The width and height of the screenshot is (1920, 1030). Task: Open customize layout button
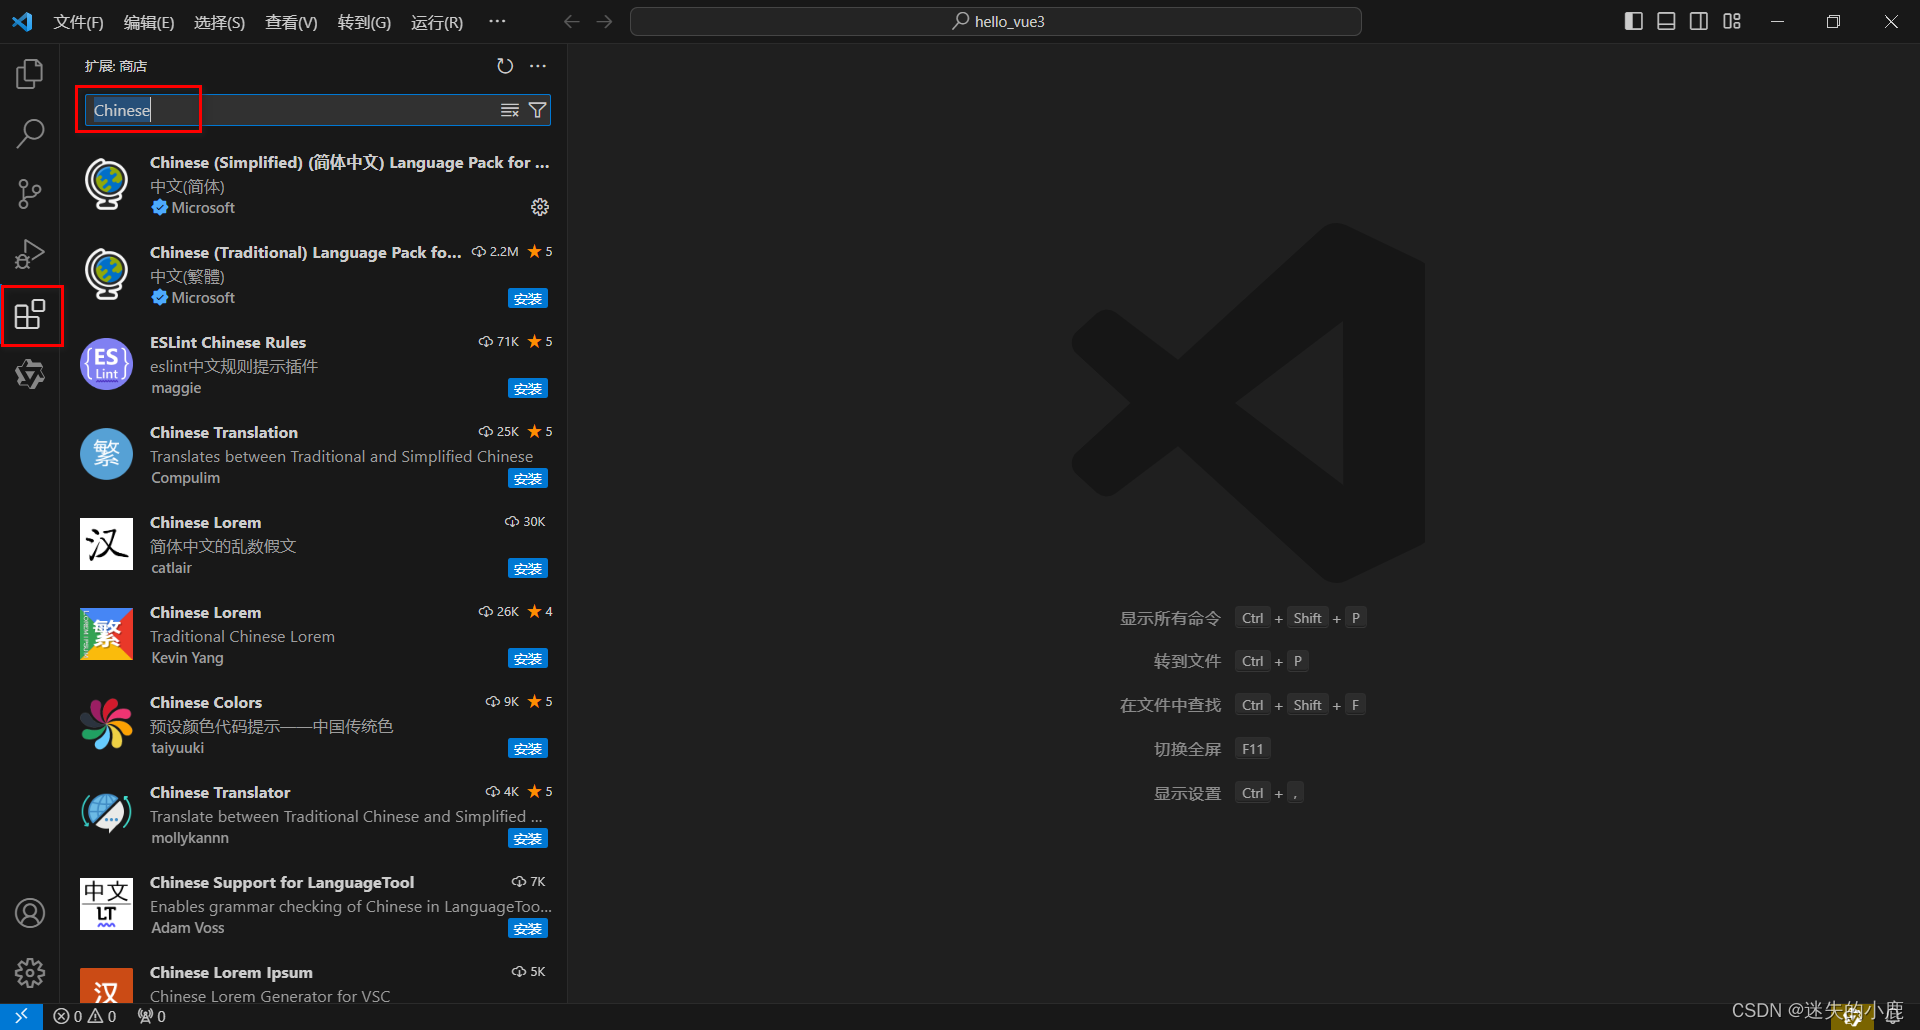pos(1732,21)
